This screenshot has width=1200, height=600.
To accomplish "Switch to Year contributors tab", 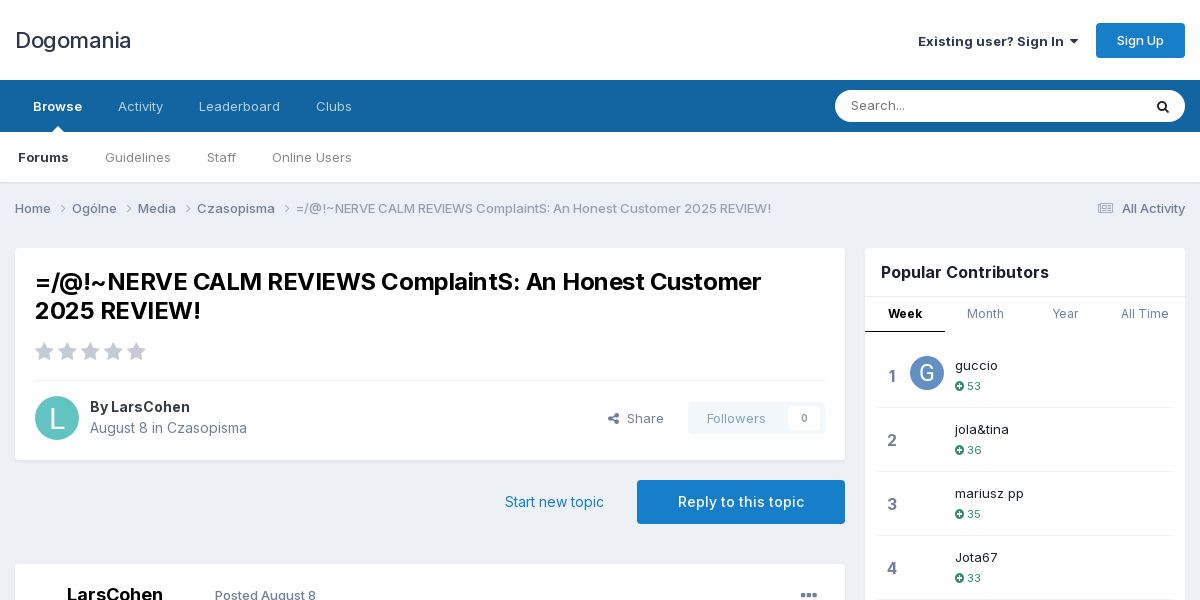I will pyautogui.click(x=1065, y=314).
